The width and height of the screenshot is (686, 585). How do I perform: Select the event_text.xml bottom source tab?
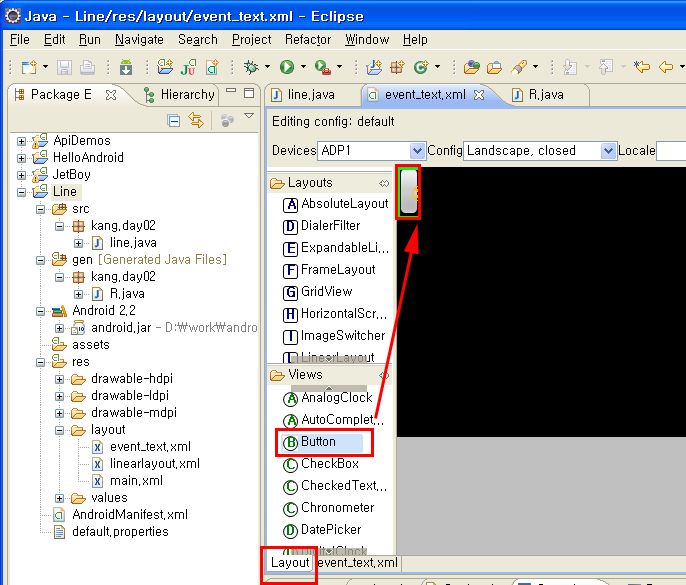[x=357, y=563]
